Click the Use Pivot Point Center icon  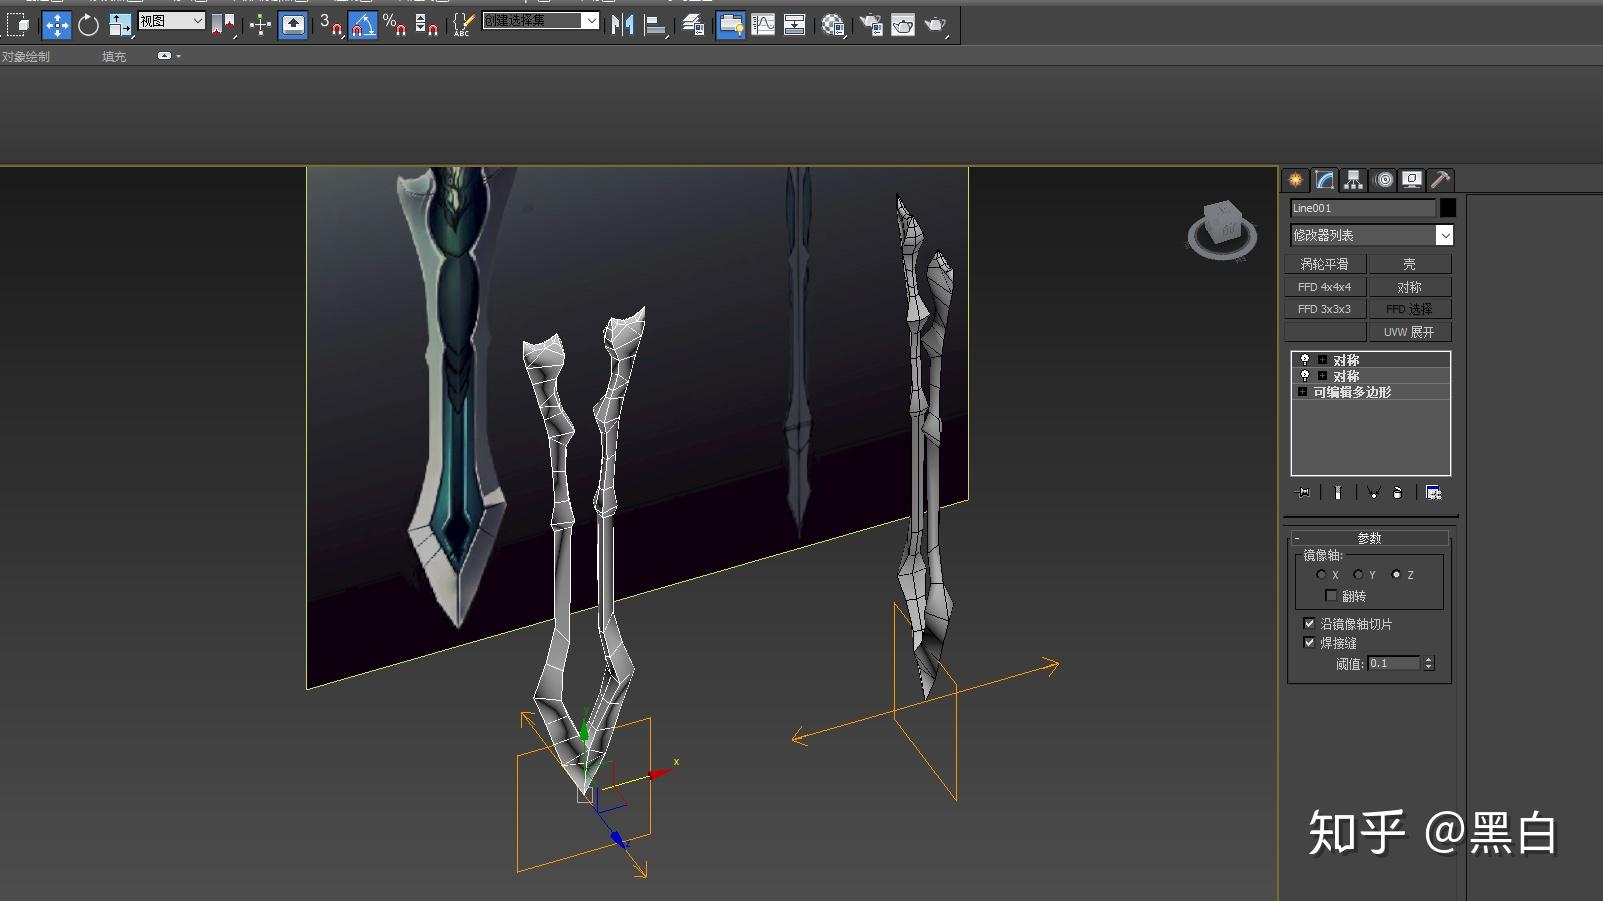pos(224,24)
